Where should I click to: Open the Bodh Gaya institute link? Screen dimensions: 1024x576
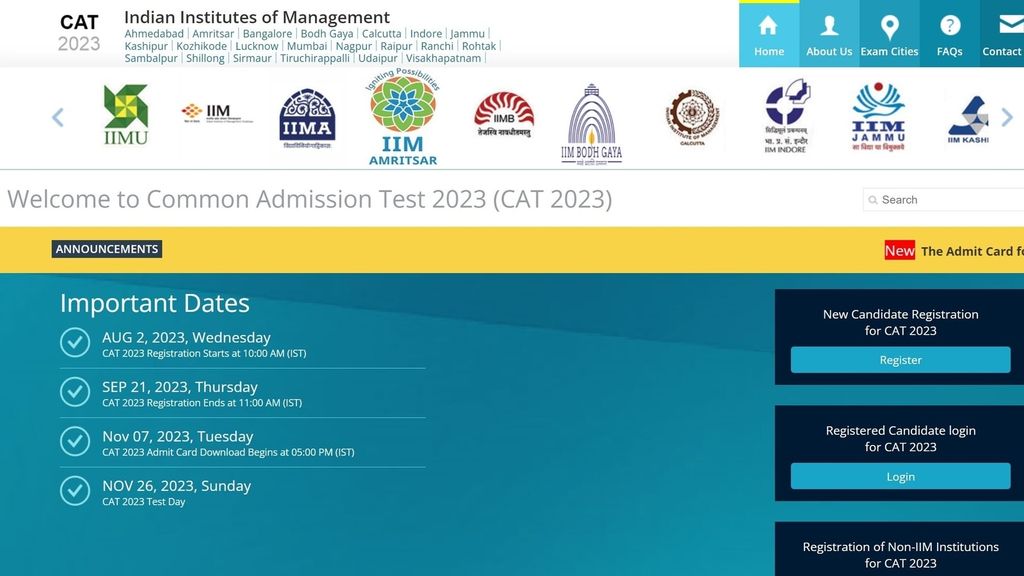[x=327, y=33]
